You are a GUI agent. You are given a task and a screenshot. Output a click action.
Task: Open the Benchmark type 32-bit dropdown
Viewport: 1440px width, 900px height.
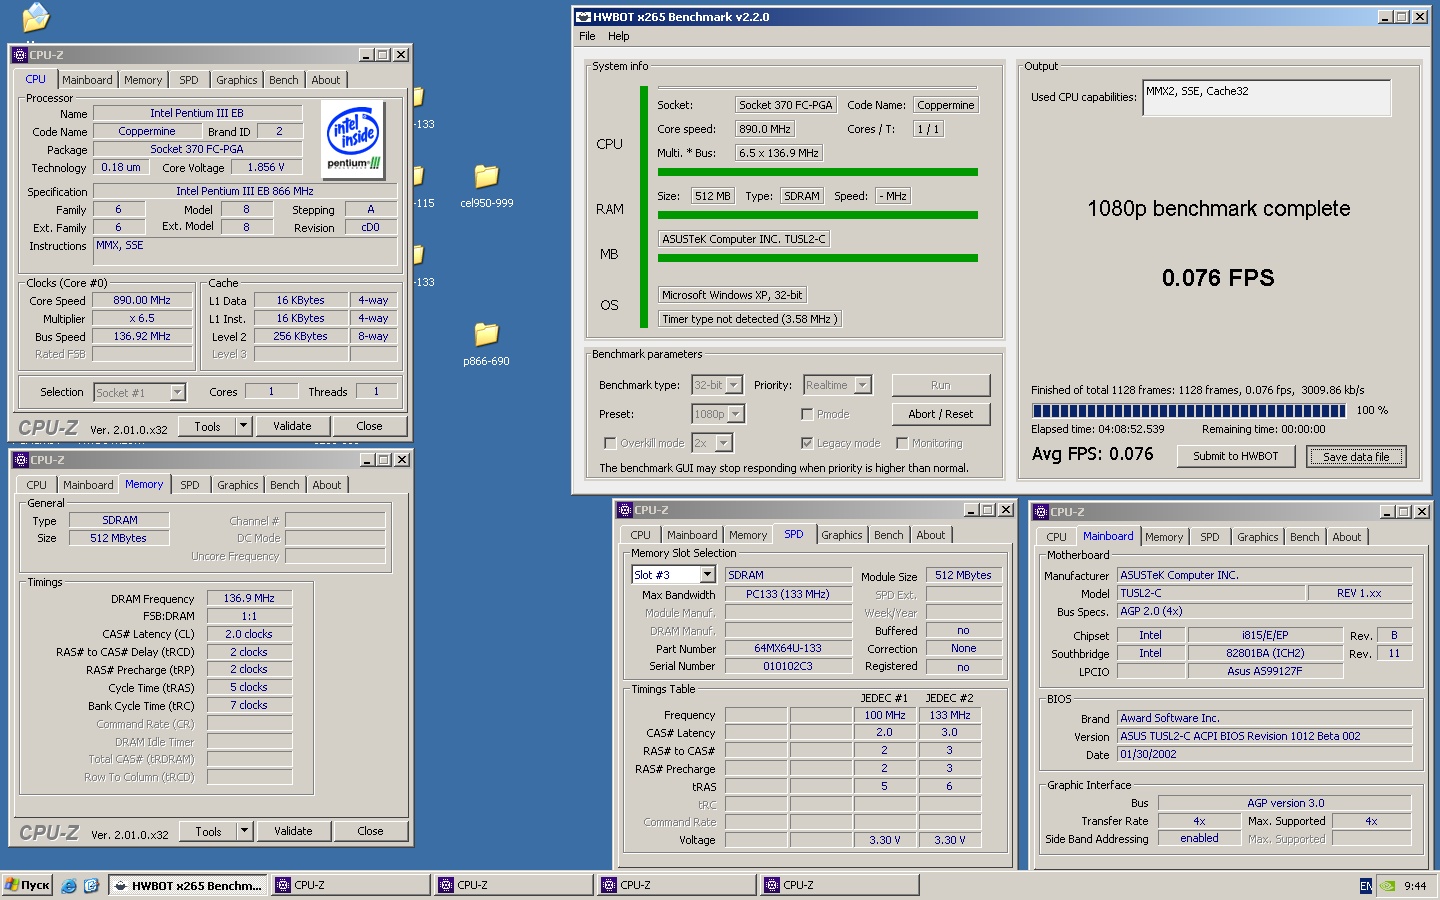tap(734, 385)
